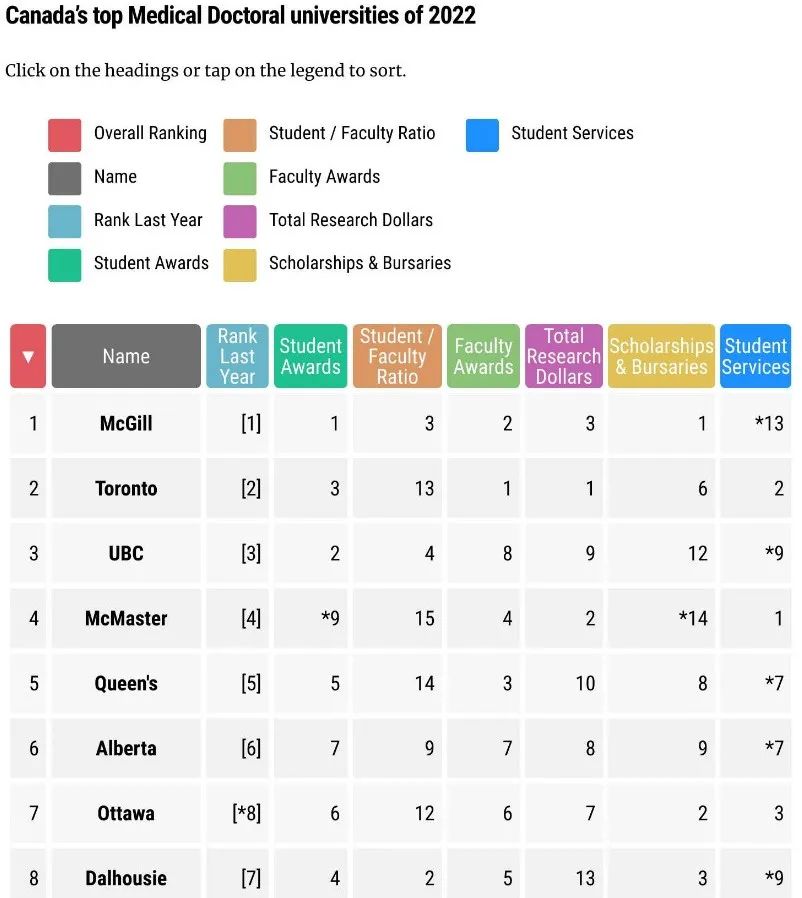Sort by Student Services column header
This screenshot has width=802, height=898.
tap(756, 356)
